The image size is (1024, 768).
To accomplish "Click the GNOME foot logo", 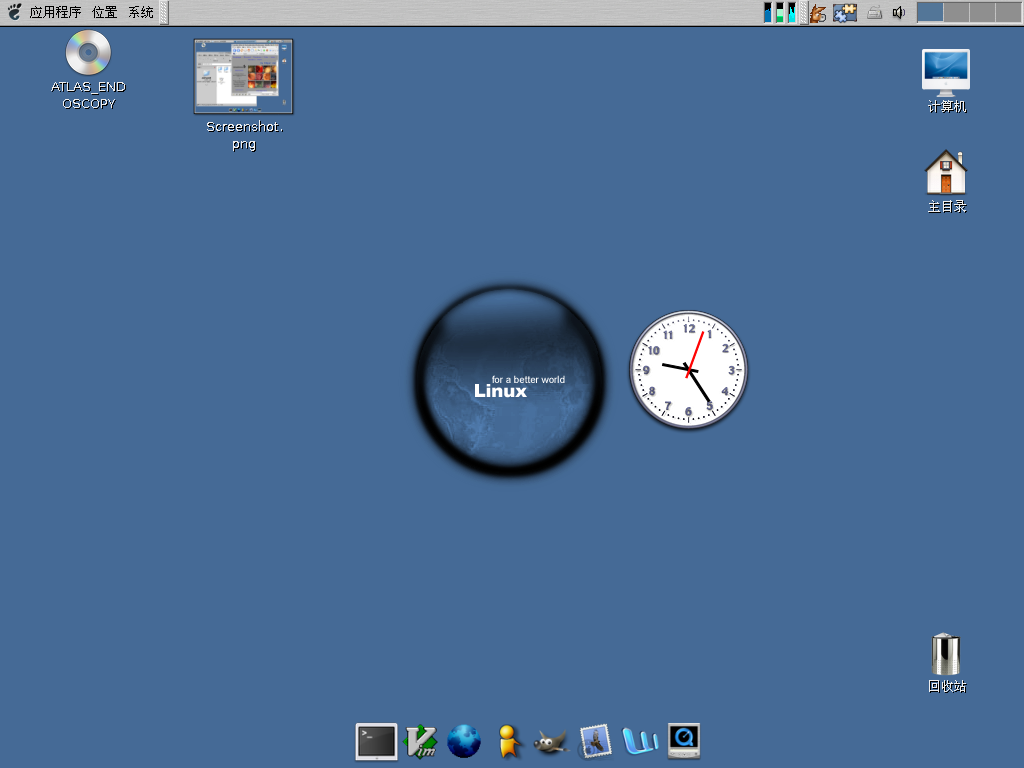I will pos(14,12).
